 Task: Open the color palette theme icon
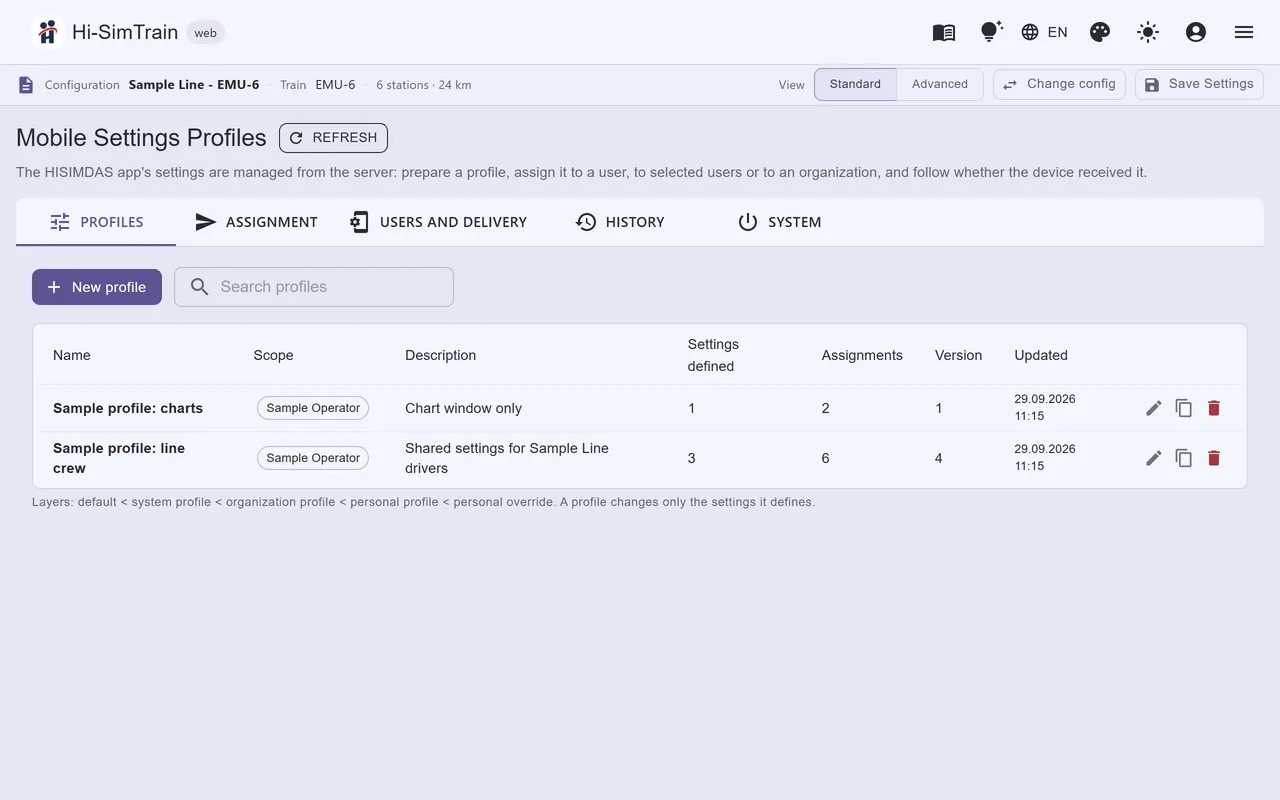click(x=1100, y=32)
